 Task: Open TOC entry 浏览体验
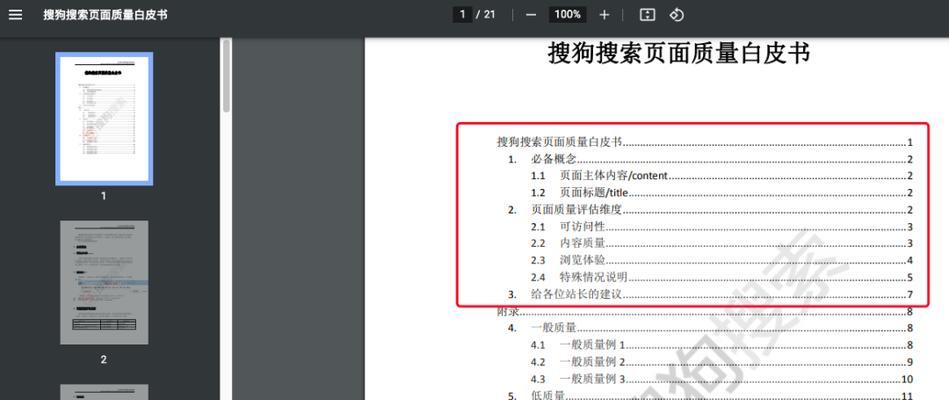coord(721,261)
